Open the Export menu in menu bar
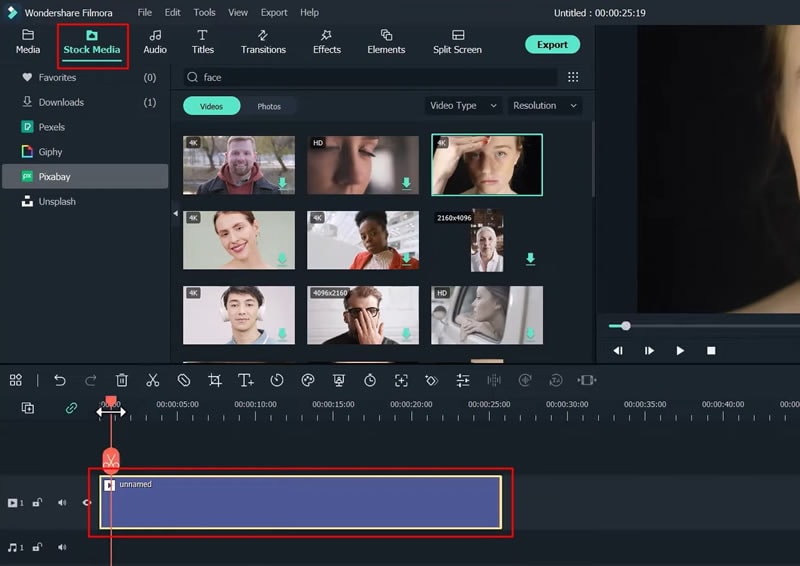 click(x=274, y=12)
